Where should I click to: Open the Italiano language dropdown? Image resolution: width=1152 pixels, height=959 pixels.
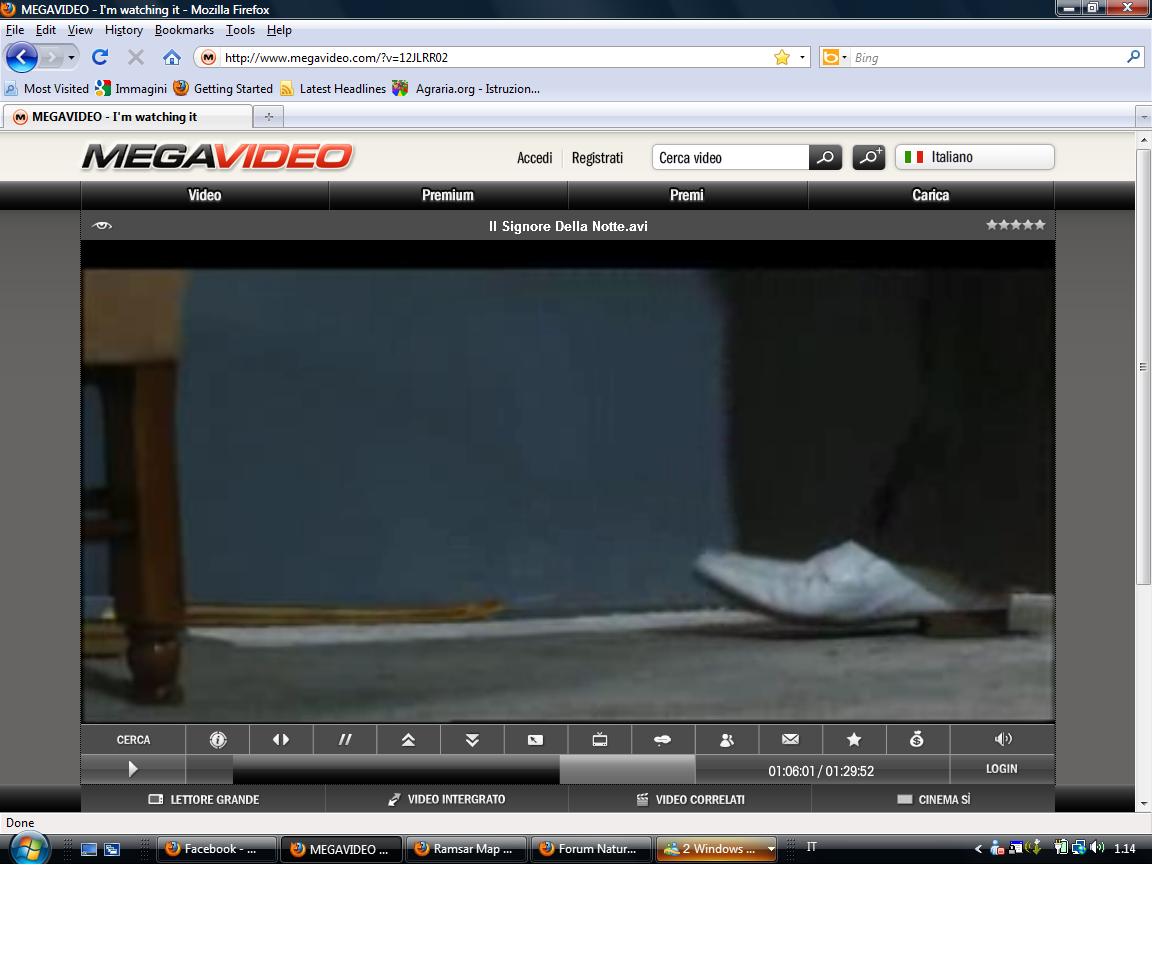click(974, 157)
